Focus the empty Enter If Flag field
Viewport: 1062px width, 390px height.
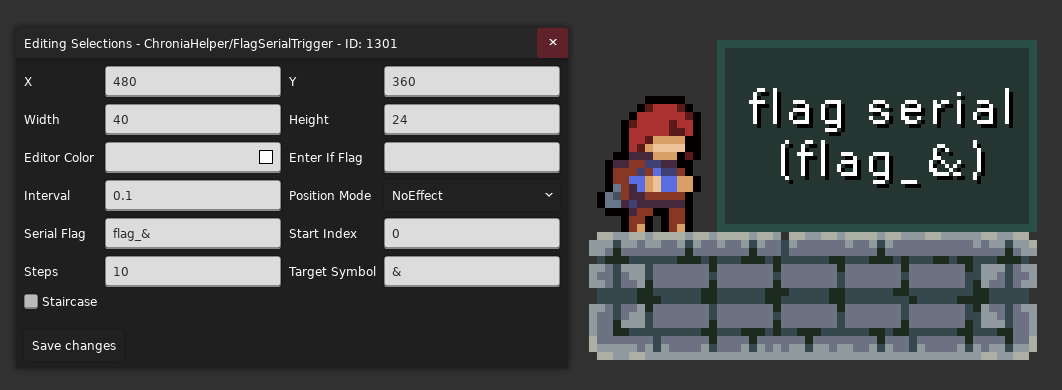(471, 157)
